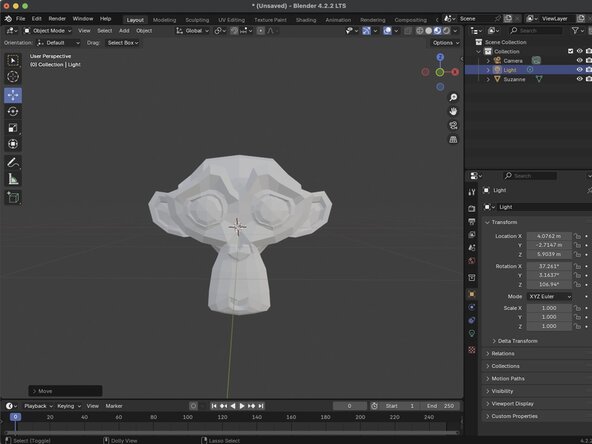Switch to the Sculpting workspace tab
The image size is (592, 444).
[x=197, y=20]
